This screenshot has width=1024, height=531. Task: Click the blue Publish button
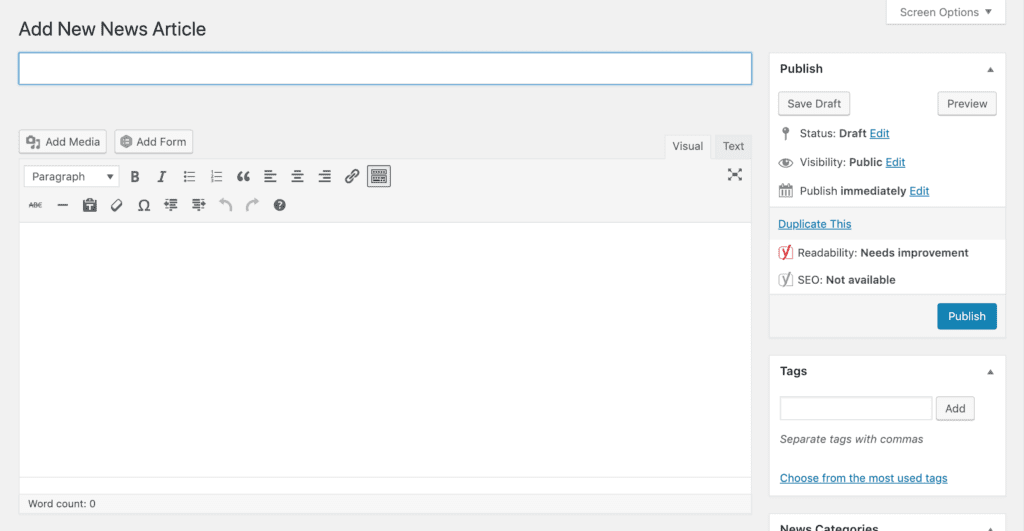966,316
